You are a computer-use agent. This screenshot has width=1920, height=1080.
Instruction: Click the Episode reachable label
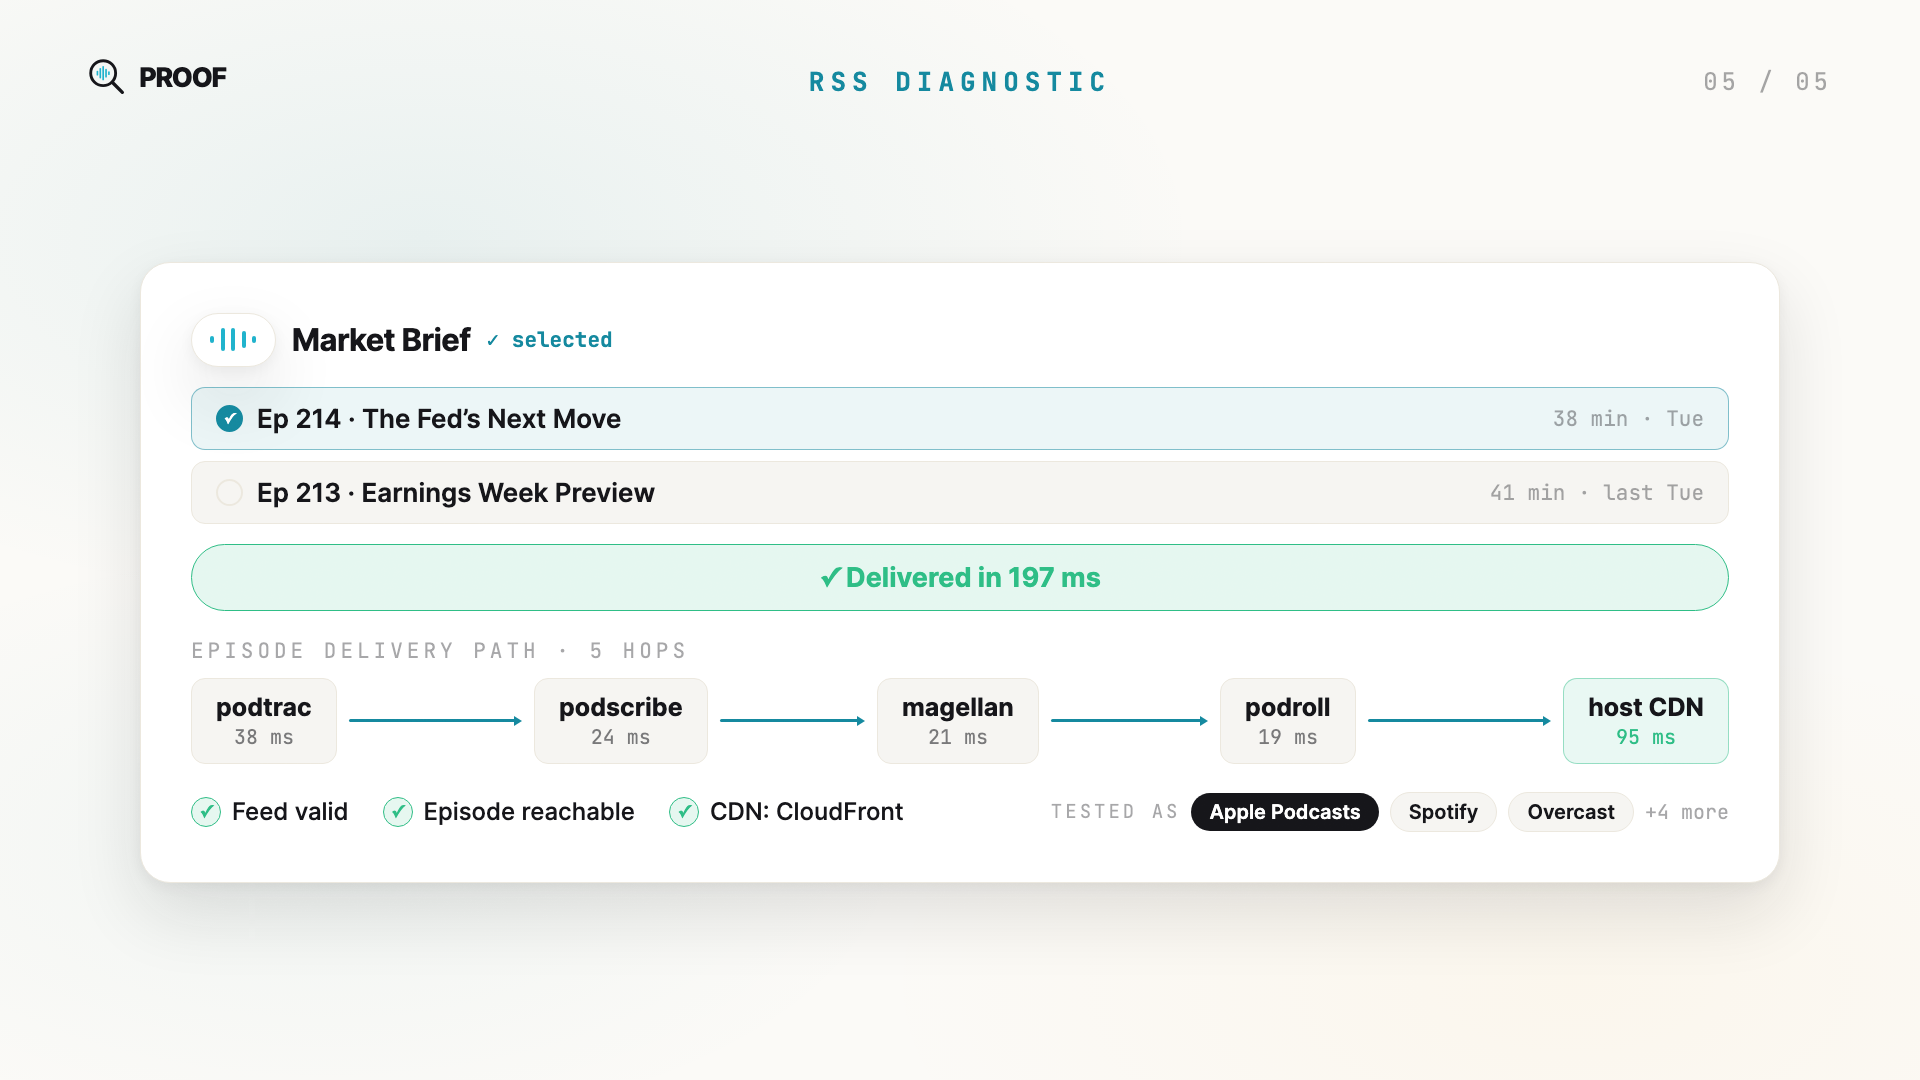(x=529, y=812)
